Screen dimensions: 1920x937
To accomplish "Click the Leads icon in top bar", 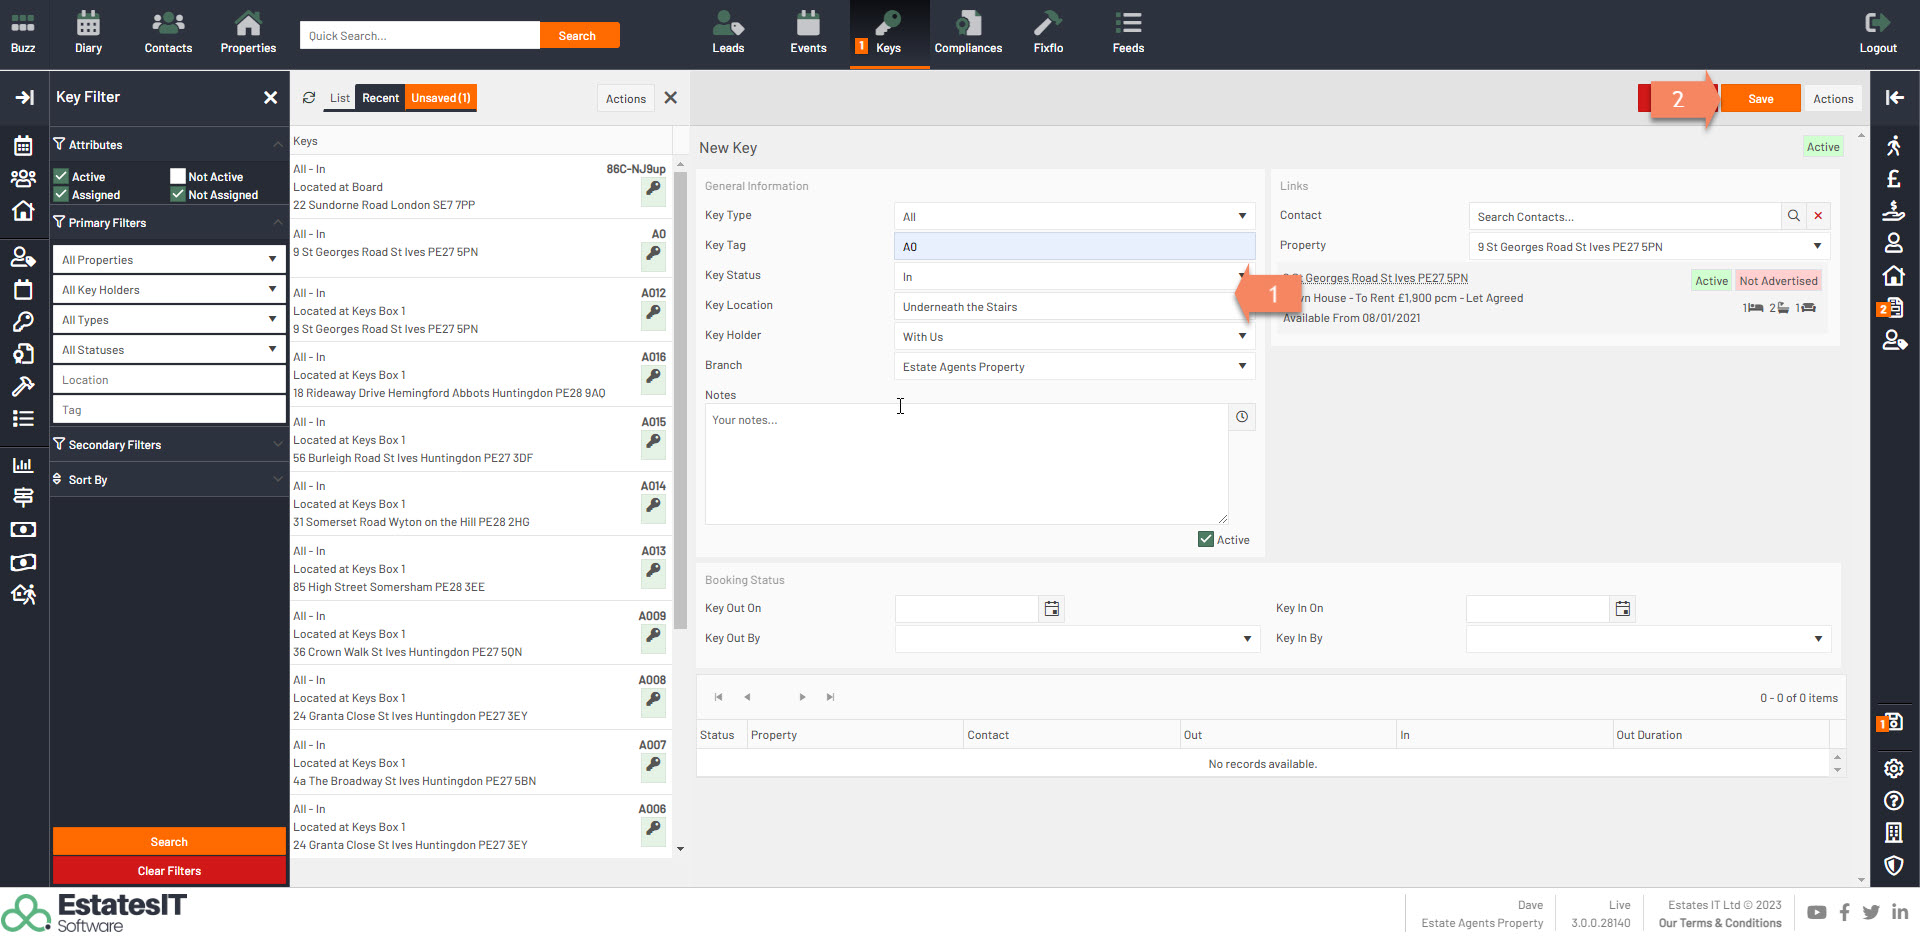I will pyautogui.click(x=728, y=33).
